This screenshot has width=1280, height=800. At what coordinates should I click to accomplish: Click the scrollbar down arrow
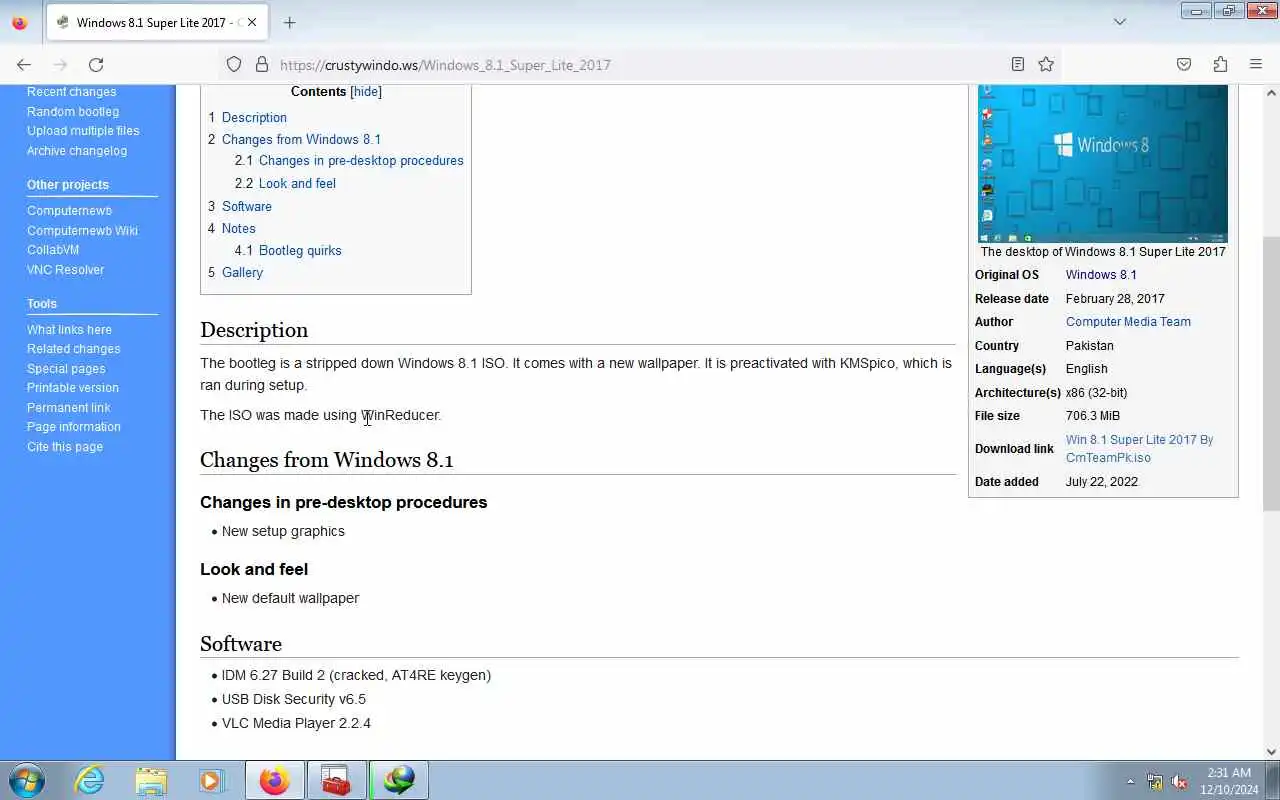pos(1271,752)
